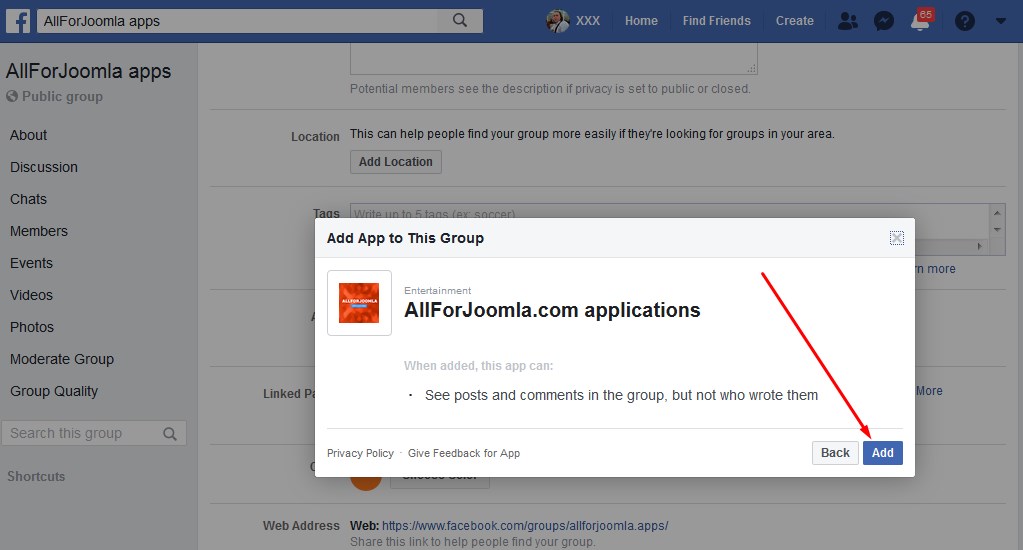This screenshot has height=550, width=1023.
Task: Open Give Feedback for App link
Action: tap(464, 453)
